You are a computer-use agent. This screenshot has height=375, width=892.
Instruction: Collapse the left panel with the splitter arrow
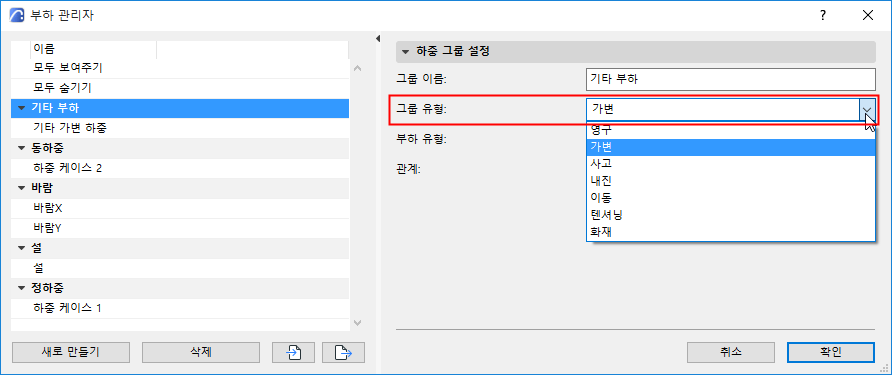pyautogui.click(x=378, y=39)
